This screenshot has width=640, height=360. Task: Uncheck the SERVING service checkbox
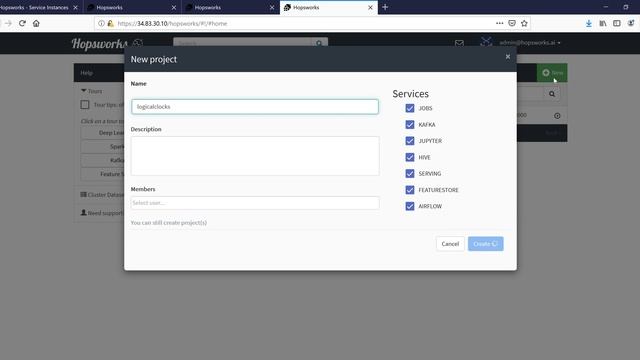(410, 173)
